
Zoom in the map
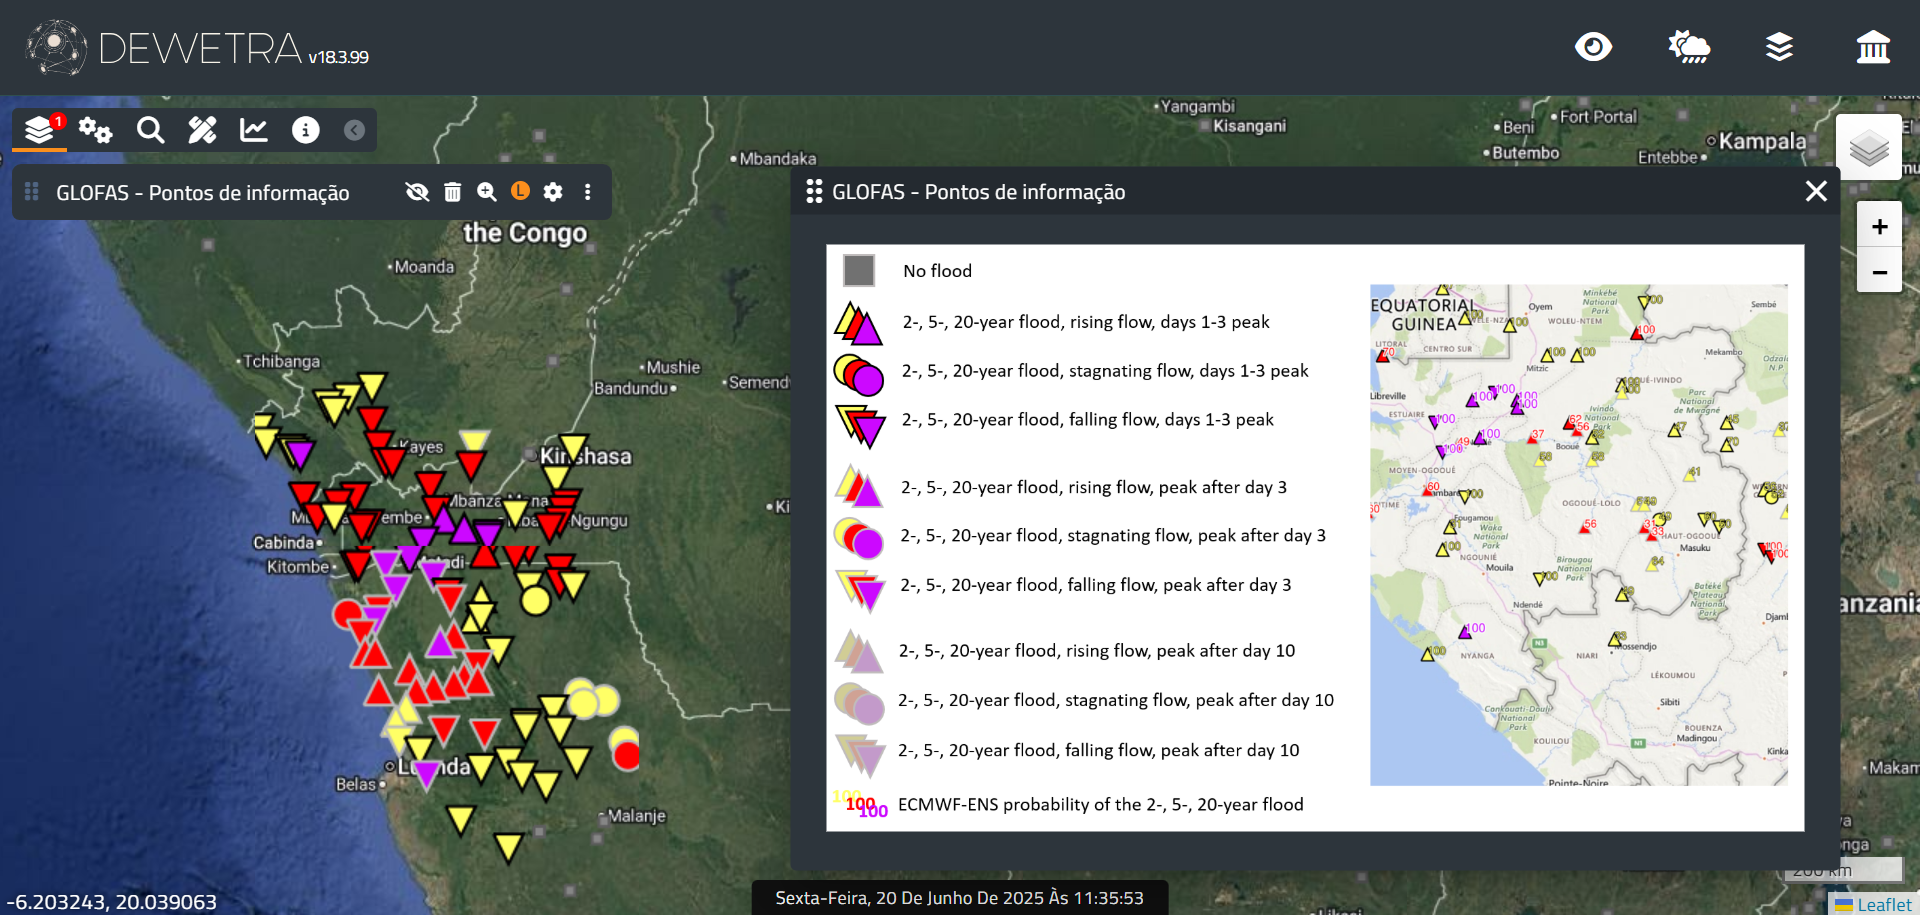1879,227
